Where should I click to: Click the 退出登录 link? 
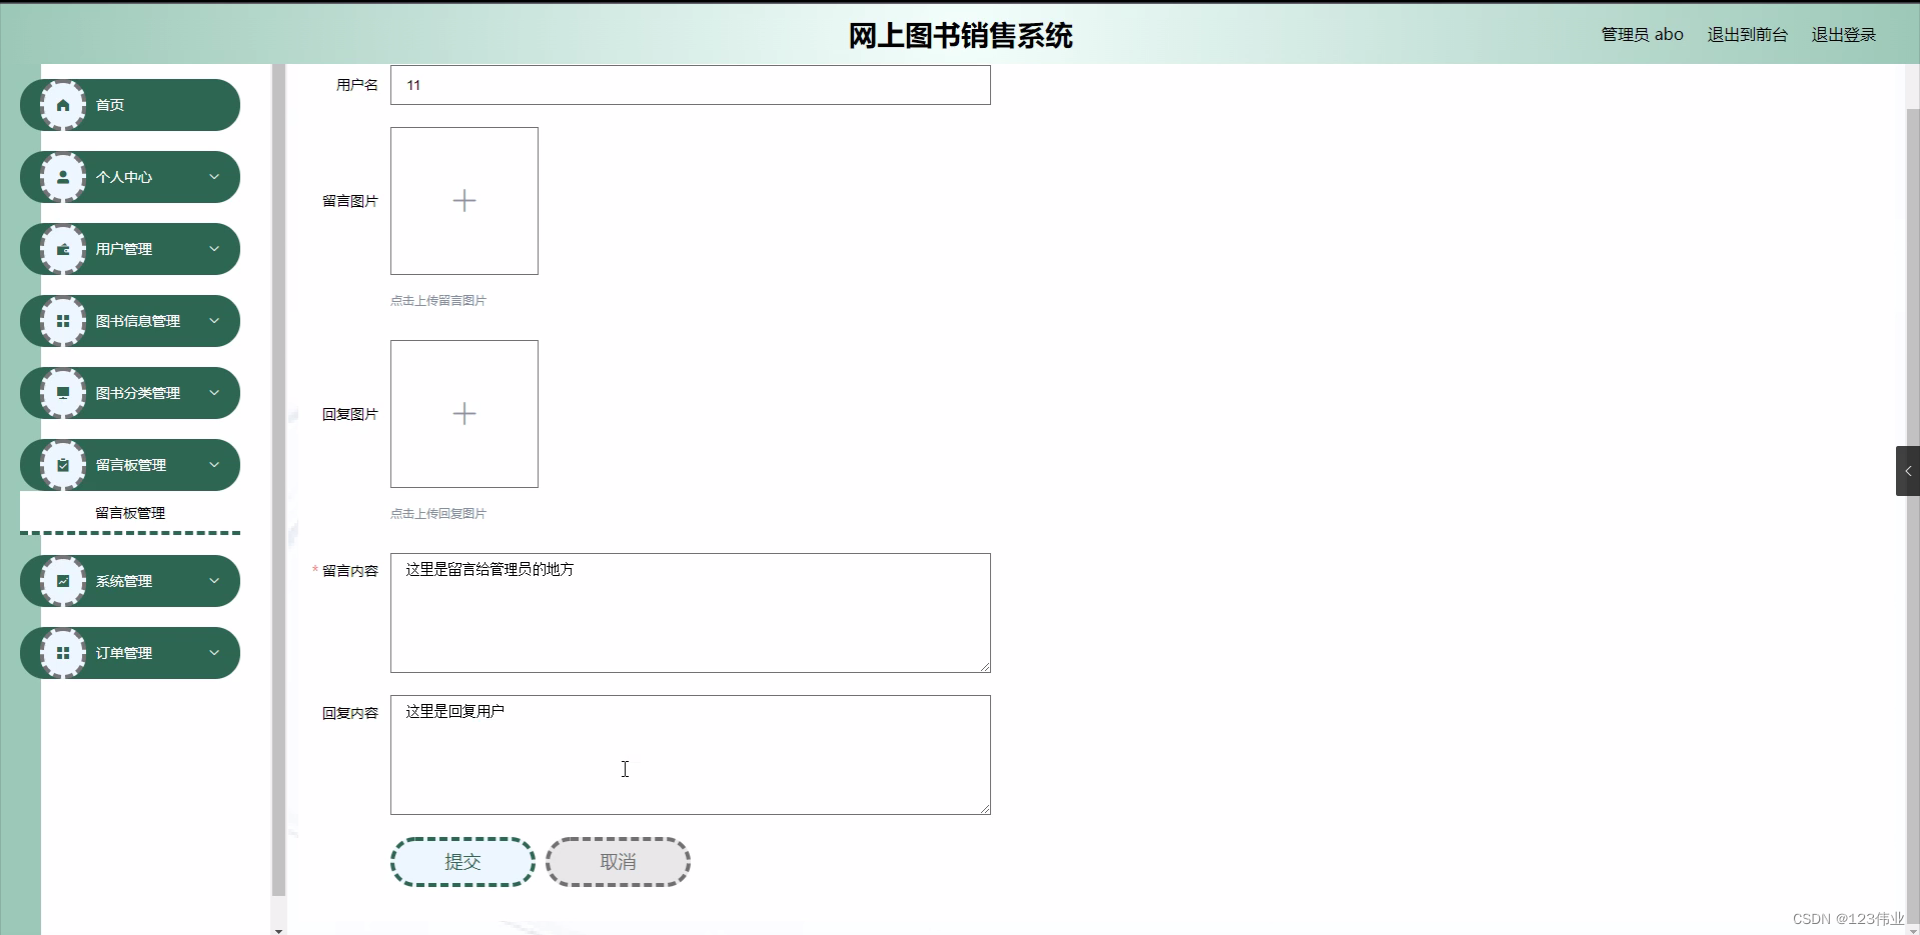pyautogui.click(x=1843, y=33)
